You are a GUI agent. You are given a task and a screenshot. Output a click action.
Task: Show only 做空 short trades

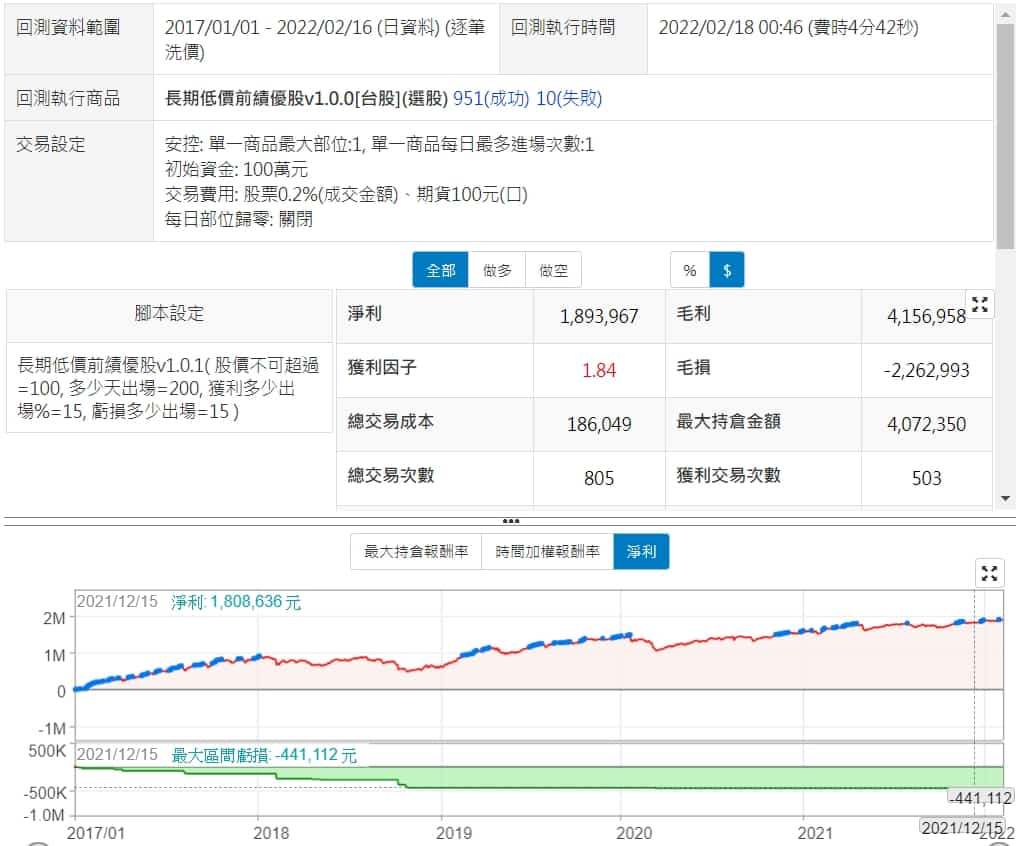click(553, 270)
